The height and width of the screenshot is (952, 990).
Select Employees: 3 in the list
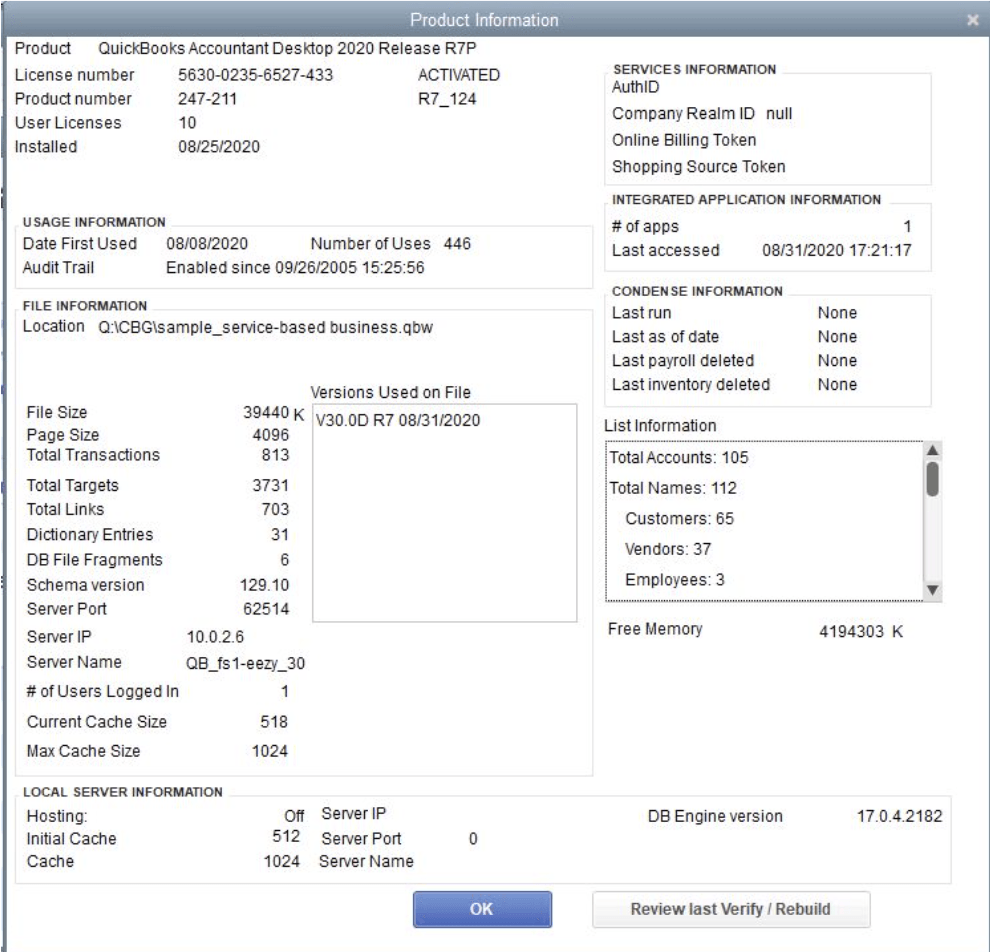674,580
